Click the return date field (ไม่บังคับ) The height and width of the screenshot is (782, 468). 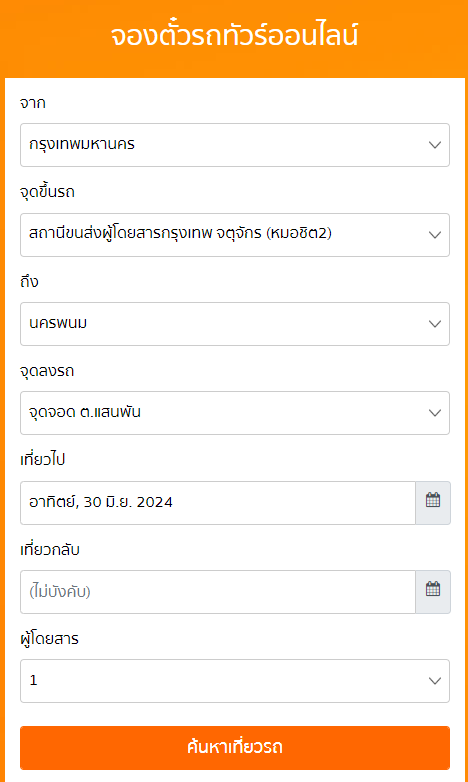tap(218, 592)
